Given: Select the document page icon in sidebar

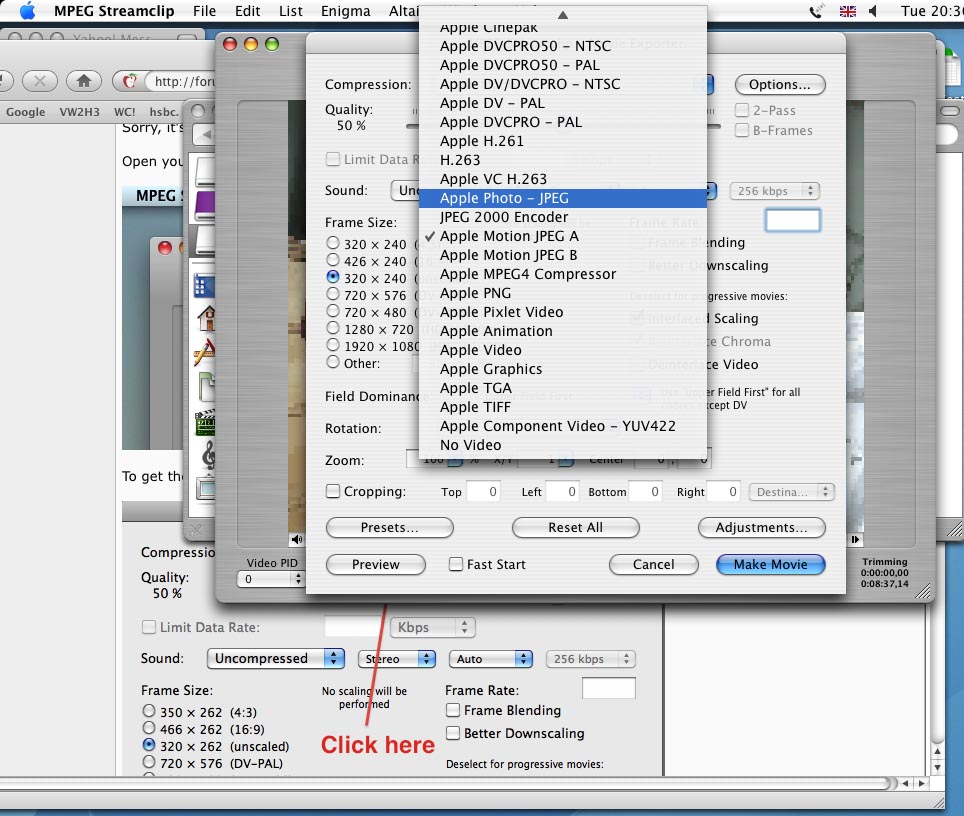Looking at the screenshot, I should pos(207,386).
